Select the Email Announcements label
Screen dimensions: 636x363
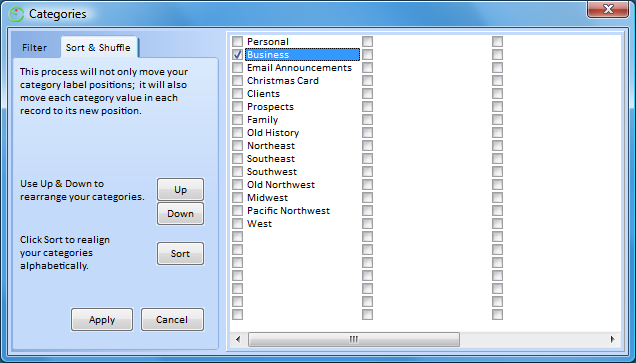[x=299, y=68]
